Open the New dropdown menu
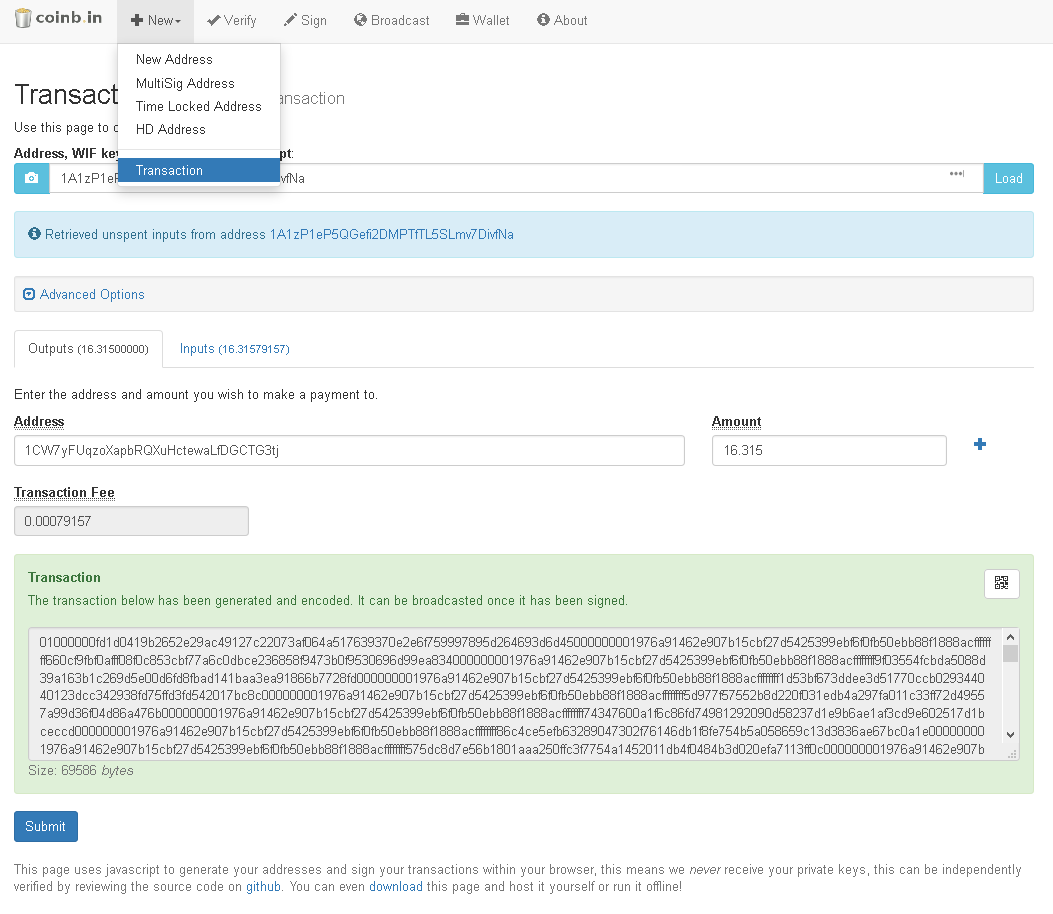 156,21
